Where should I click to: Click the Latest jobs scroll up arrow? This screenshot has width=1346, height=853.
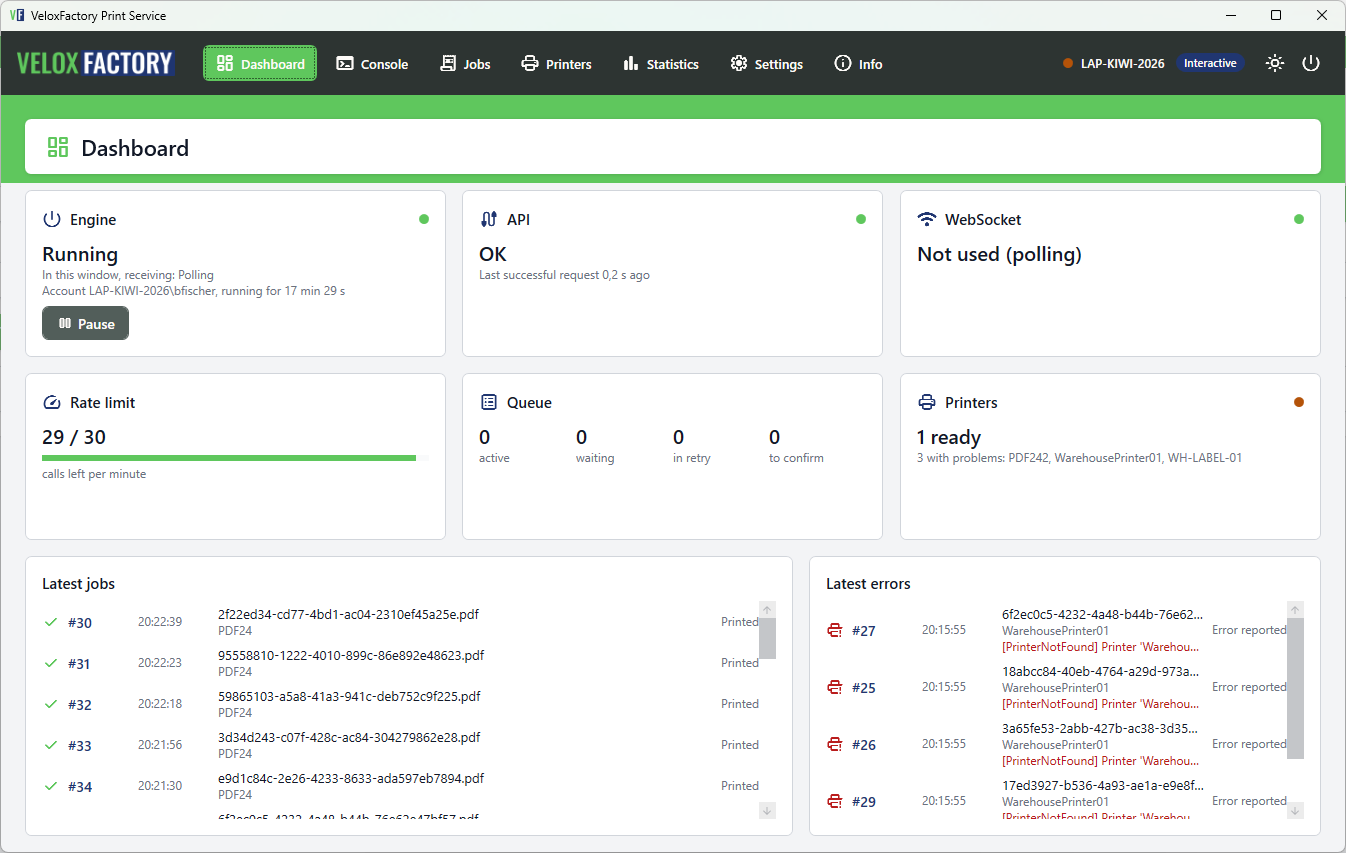tap(768, 609)
